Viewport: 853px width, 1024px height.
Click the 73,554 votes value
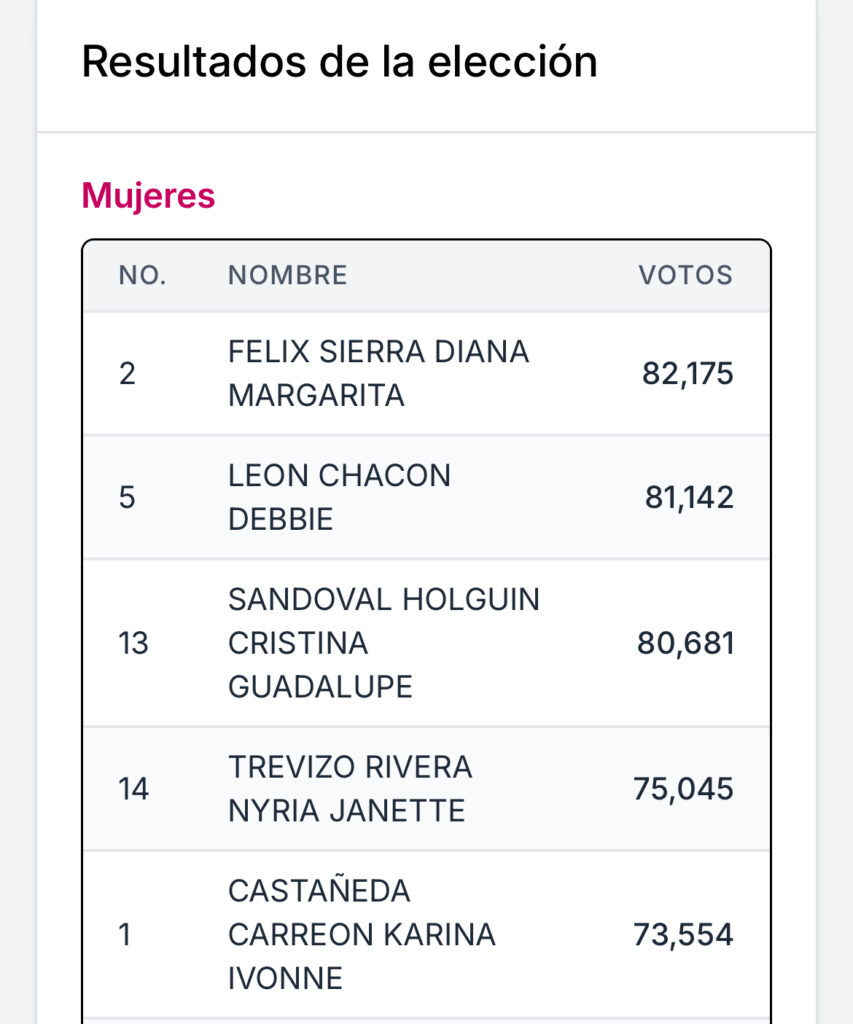click(x=683, y=935)
